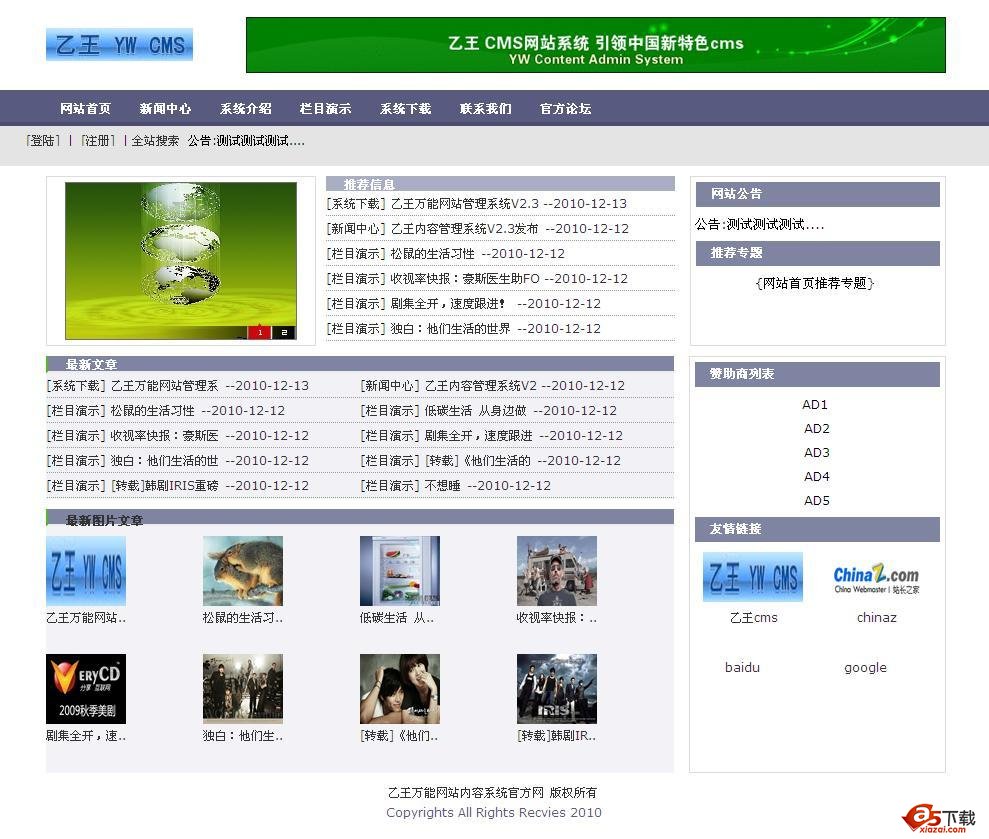Click the 乙王 YW CMS logo

pos(119,45)
